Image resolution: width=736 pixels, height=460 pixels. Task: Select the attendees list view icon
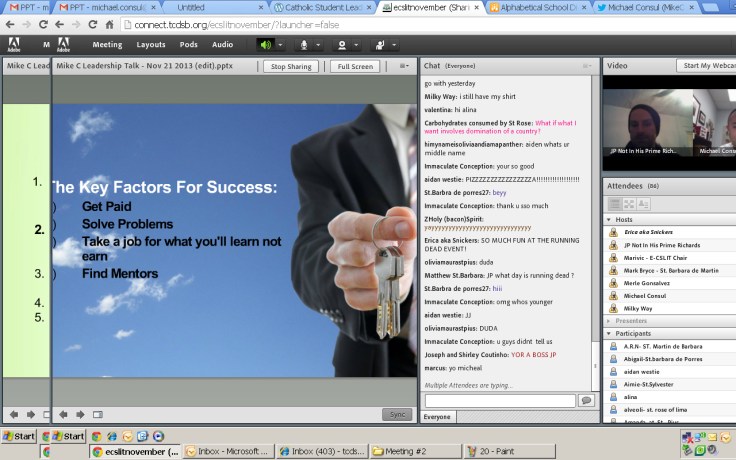coord(614,204)
